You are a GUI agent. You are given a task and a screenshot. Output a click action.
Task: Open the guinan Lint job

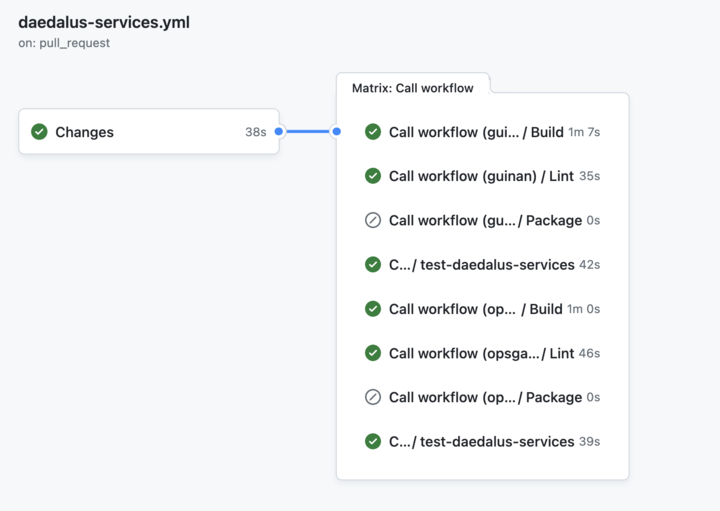[x=481, y=176]
